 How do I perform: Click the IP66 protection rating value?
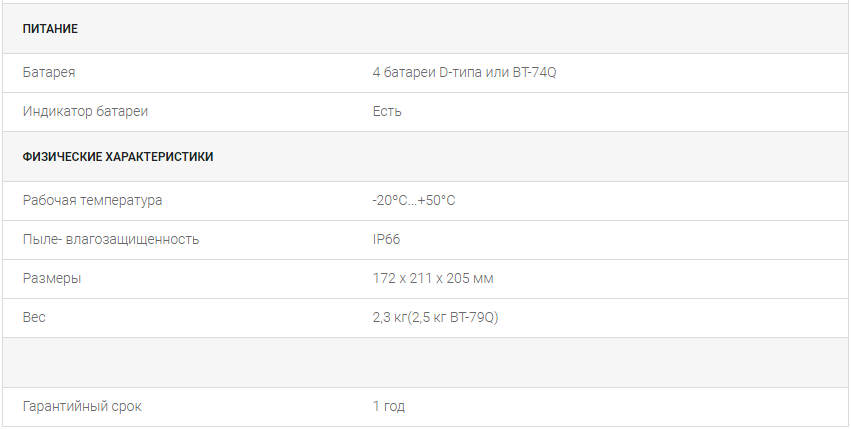[x=386, y=239]
